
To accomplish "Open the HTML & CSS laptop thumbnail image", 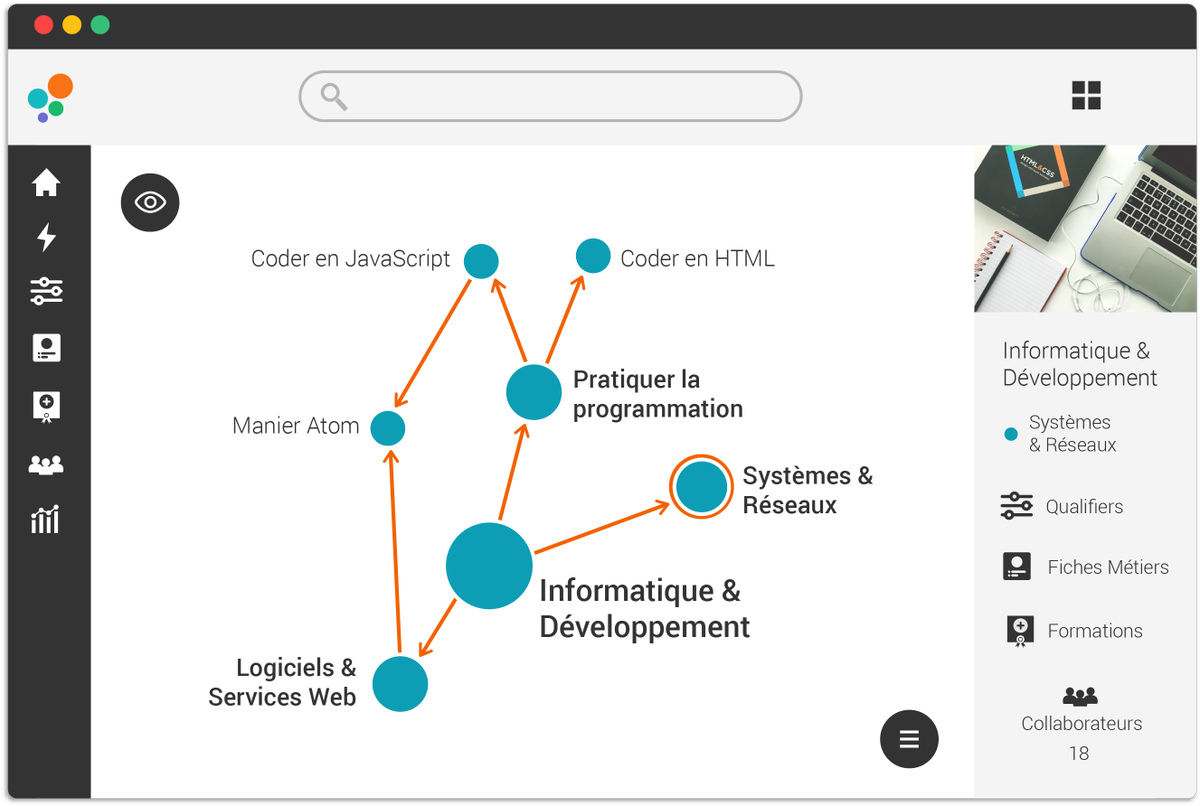I will pos(1085,228).
